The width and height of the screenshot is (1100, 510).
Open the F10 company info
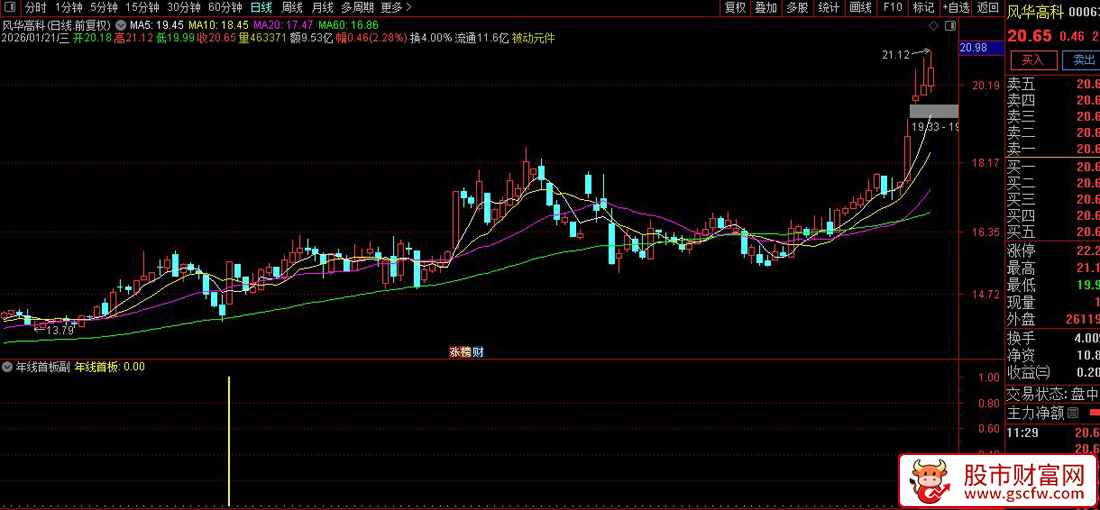(x=892, y=8)
